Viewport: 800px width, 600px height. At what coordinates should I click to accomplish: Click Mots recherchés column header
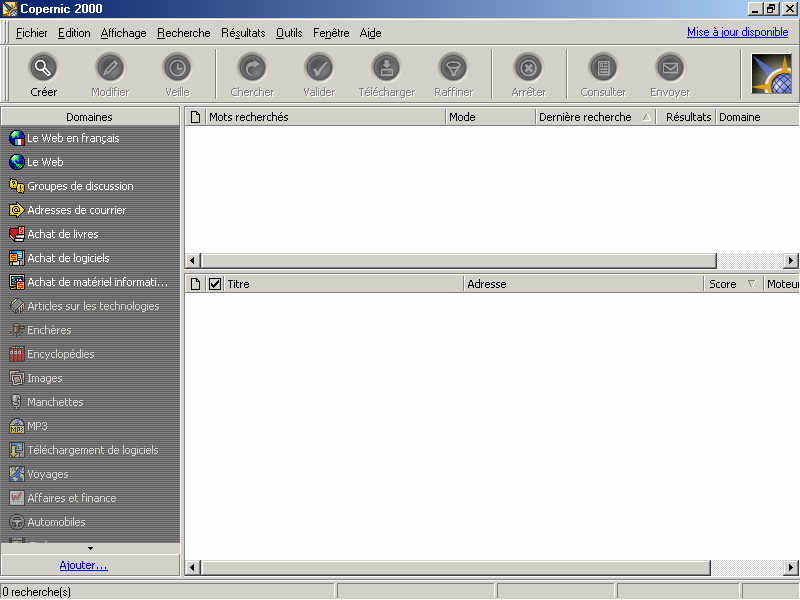point(325,117)
